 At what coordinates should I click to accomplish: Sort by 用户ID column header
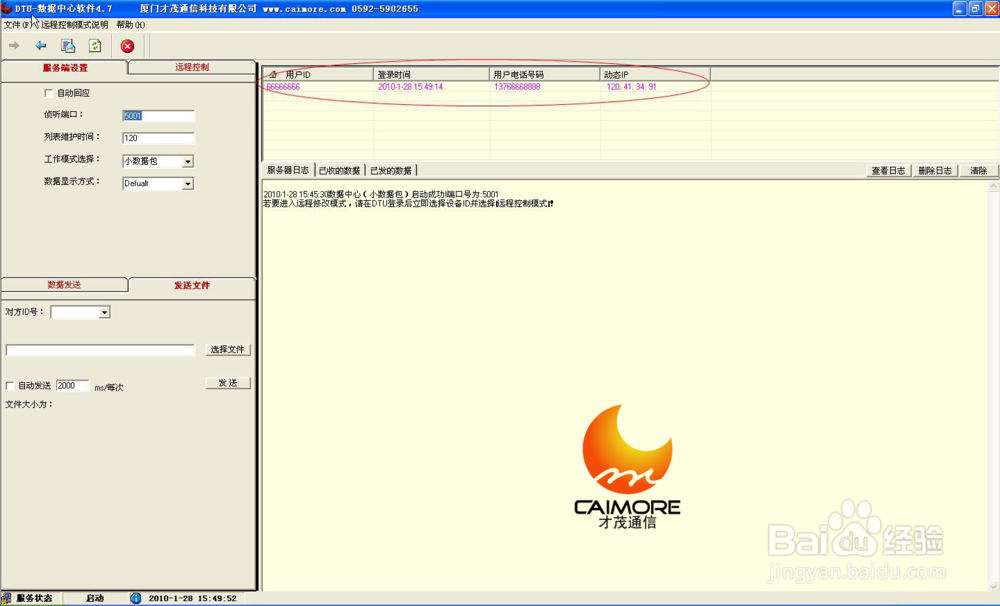(318, 75)
